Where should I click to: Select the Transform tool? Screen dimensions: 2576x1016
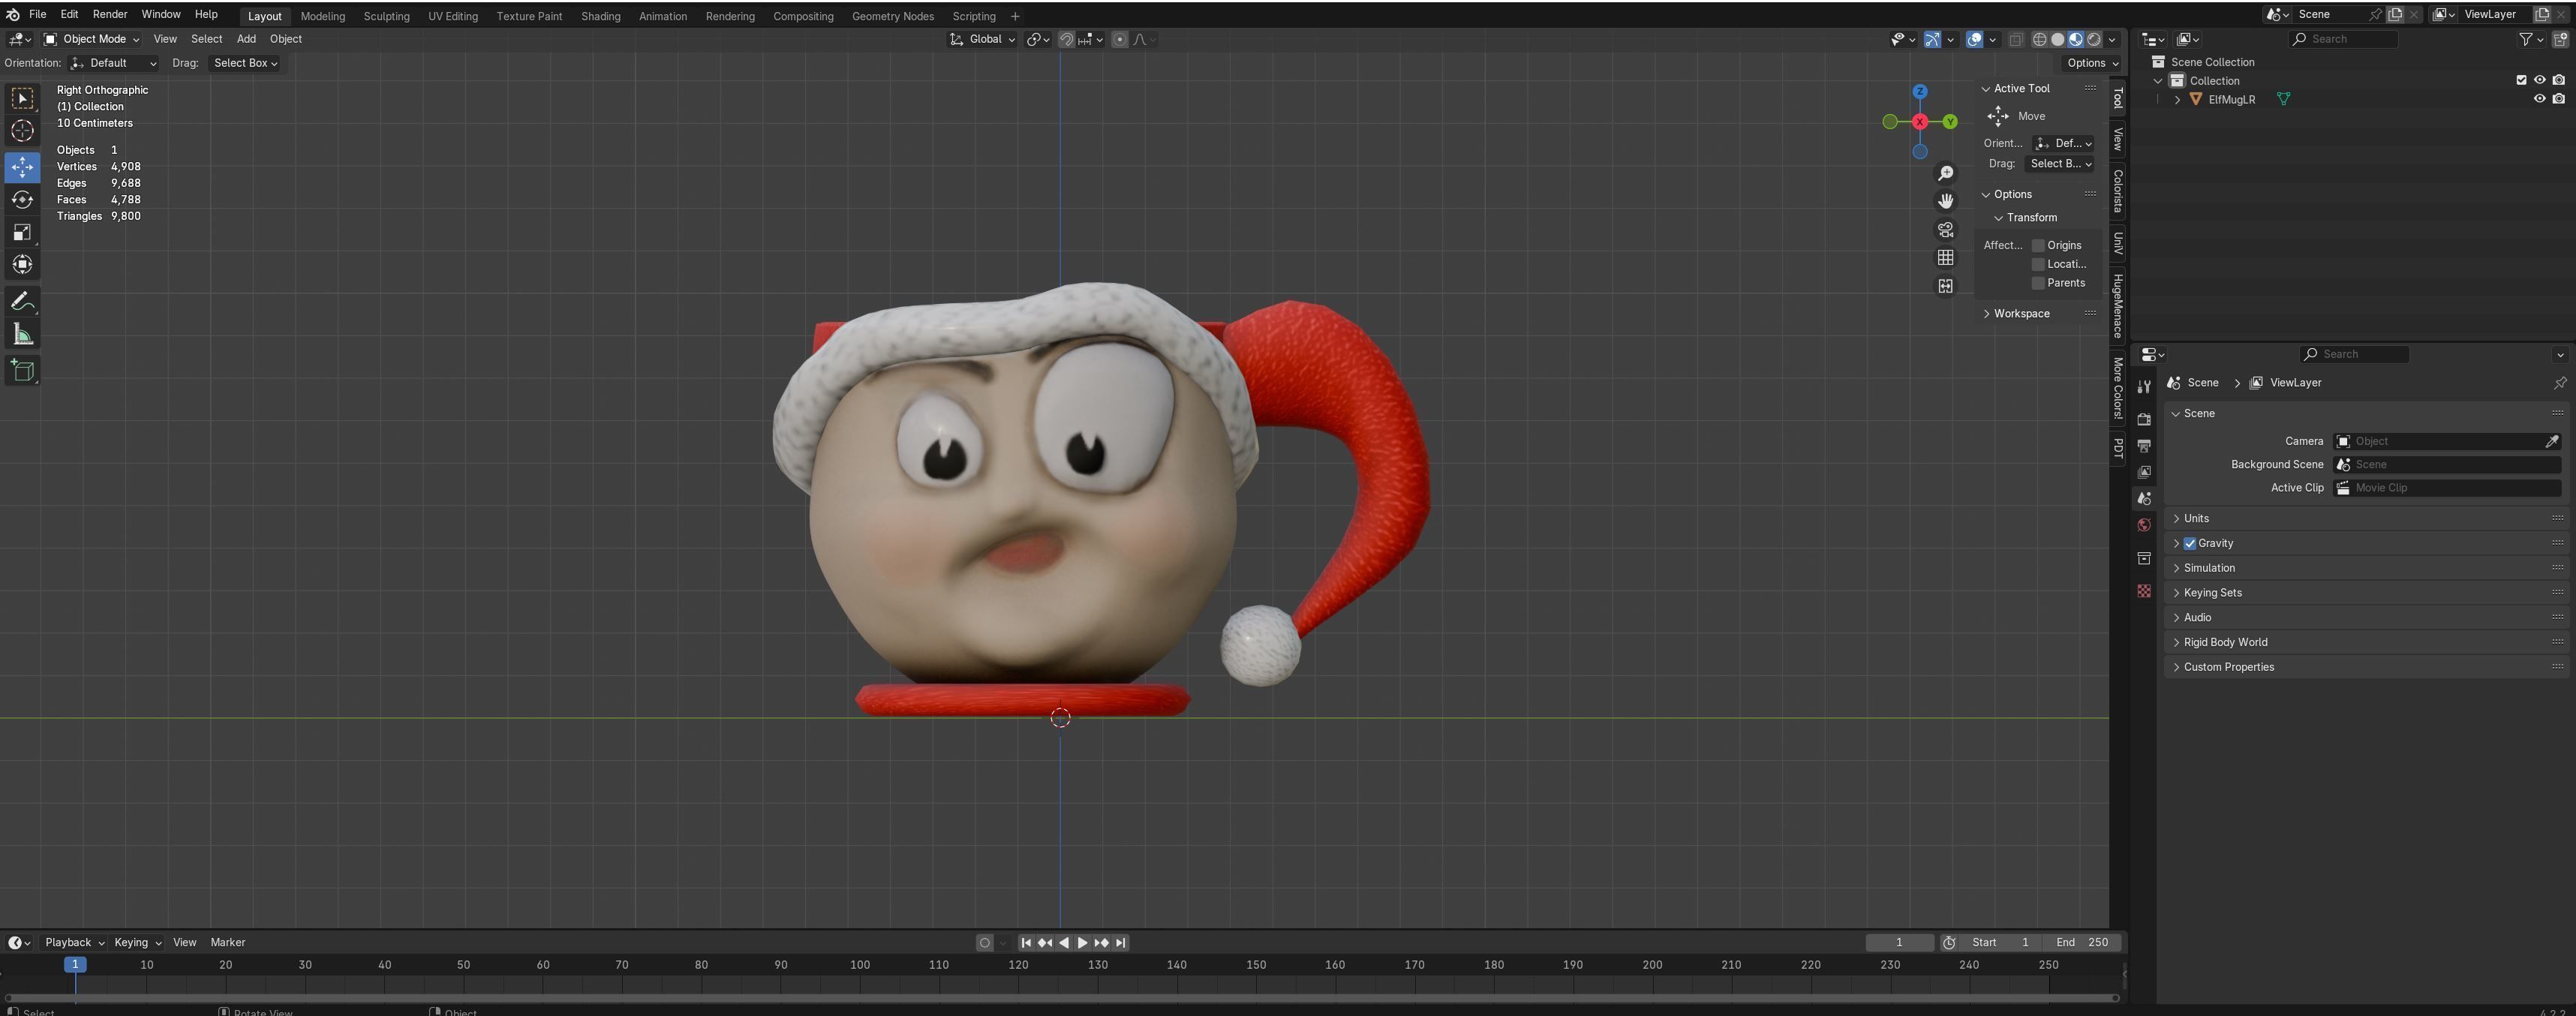pos(22,265)
